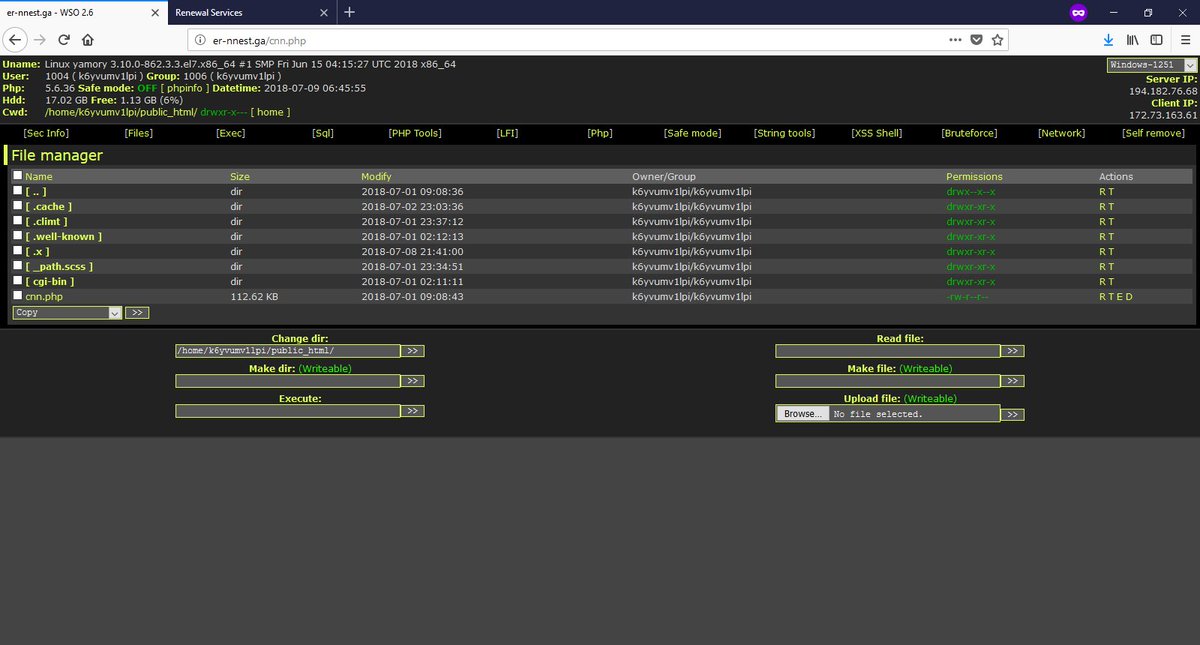Open the [ .well-known ] directory link
Viewport: 1200px width, 645px height.
pyautogui.click(x=64, y=237)
